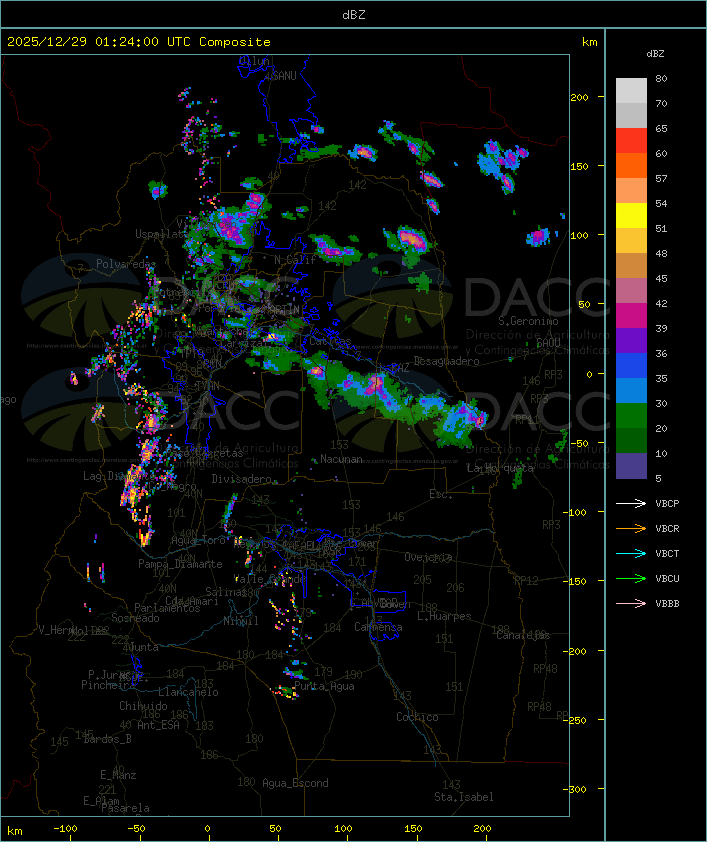
Task: Click the Sta.Isabel place label
Action: pos(464,797)
